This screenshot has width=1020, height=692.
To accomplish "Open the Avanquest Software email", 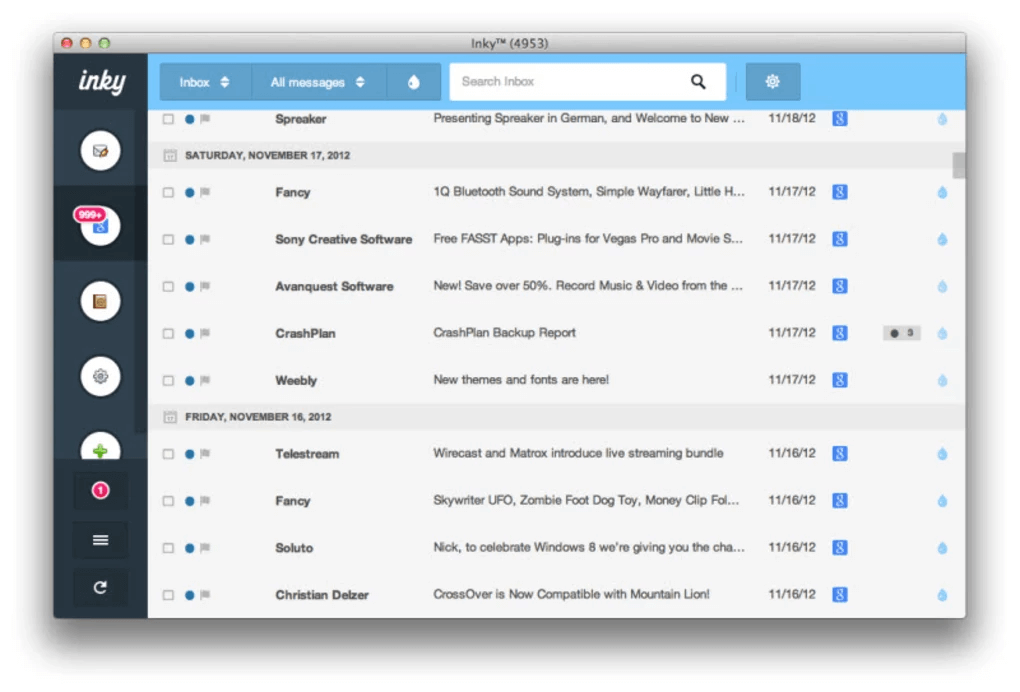I will 587,286.
